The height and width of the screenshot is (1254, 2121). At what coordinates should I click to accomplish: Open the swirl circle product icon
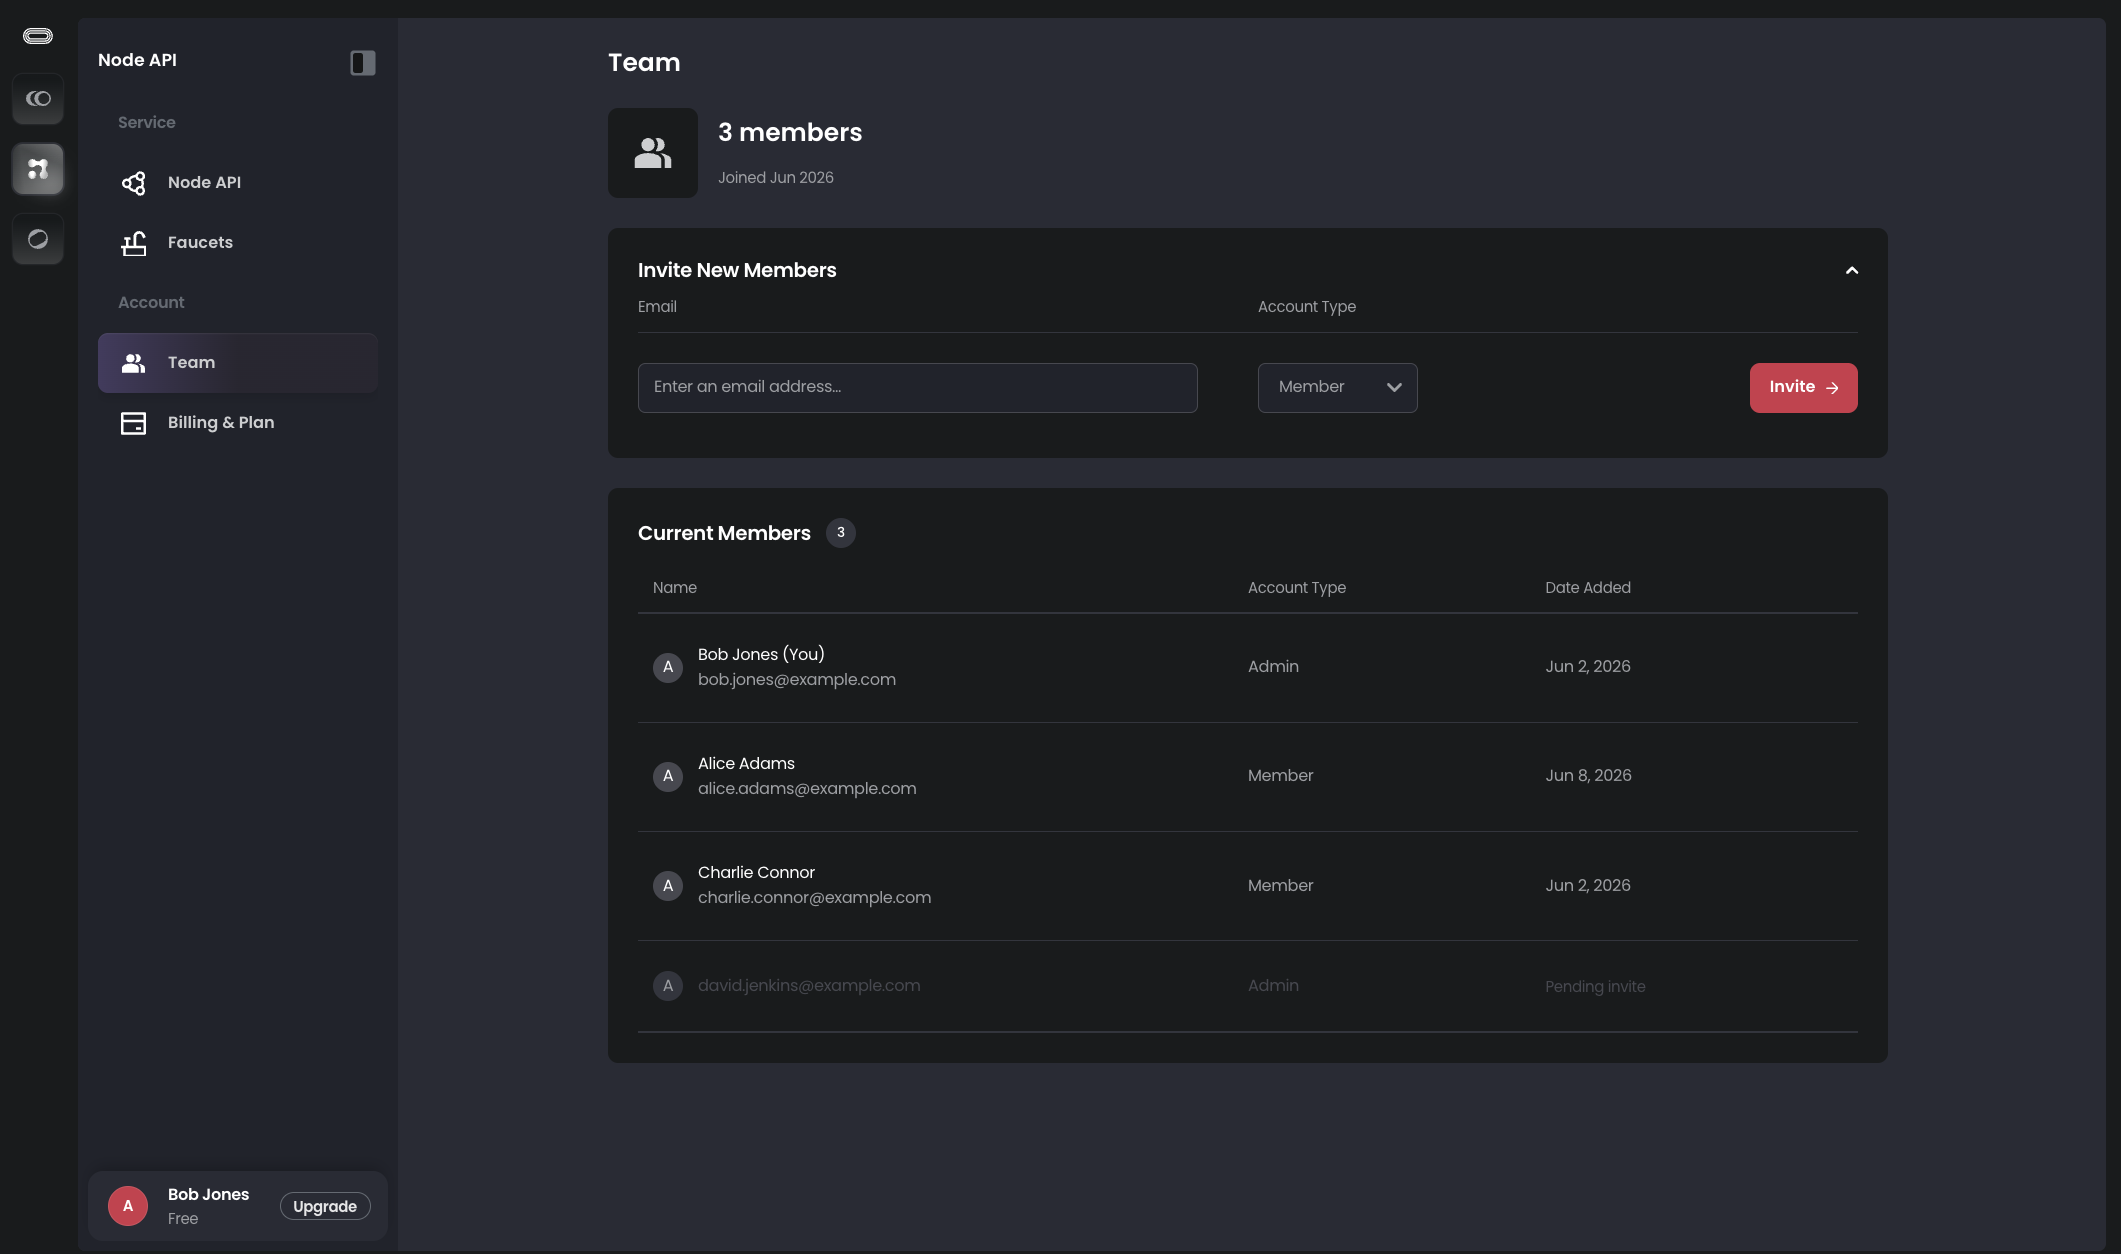[x=38, y=239]
